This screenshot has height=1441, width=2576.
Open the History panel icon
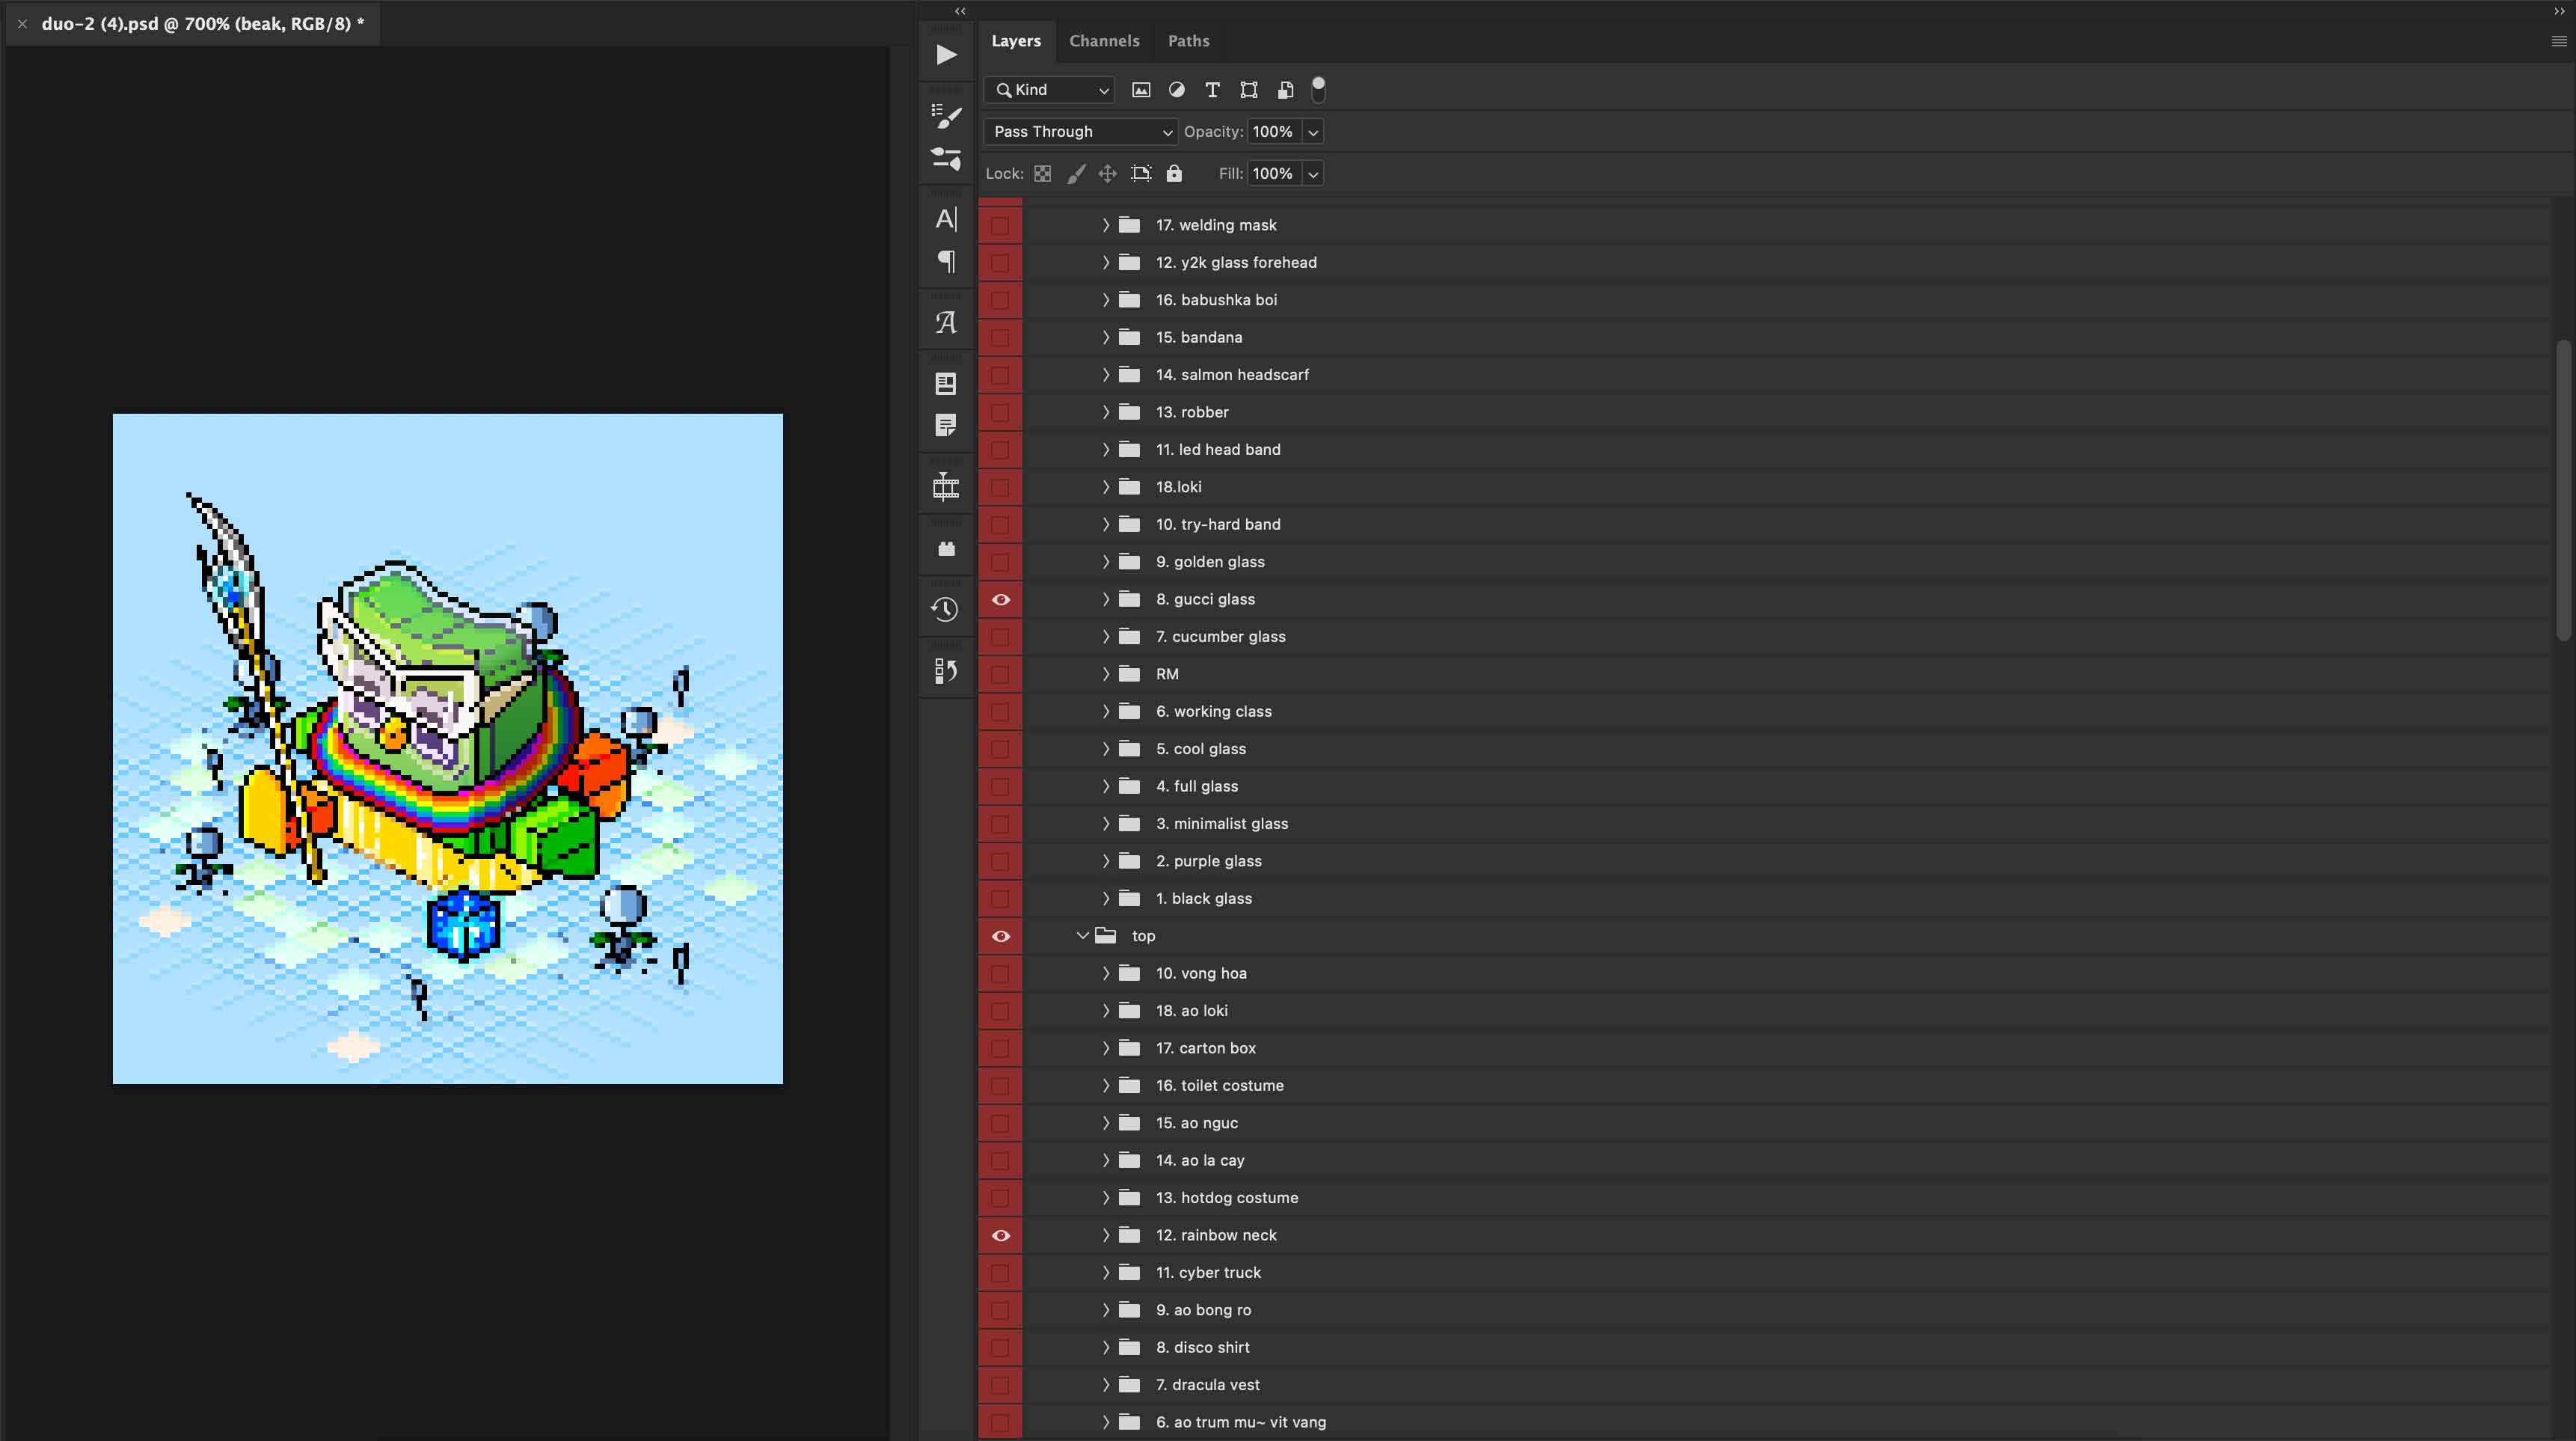click(x=946, y=610)
